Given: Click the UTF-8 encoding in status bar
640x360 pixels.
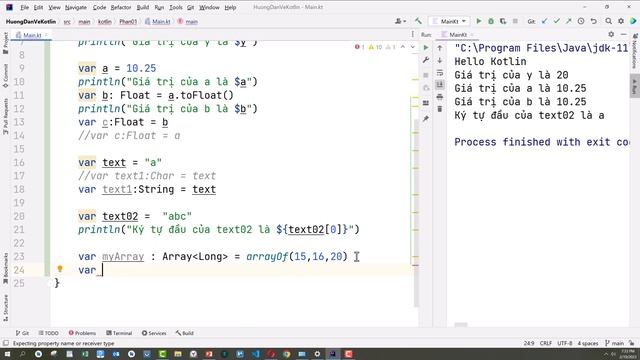Looking at the screenshot, I should coord(564,343).
